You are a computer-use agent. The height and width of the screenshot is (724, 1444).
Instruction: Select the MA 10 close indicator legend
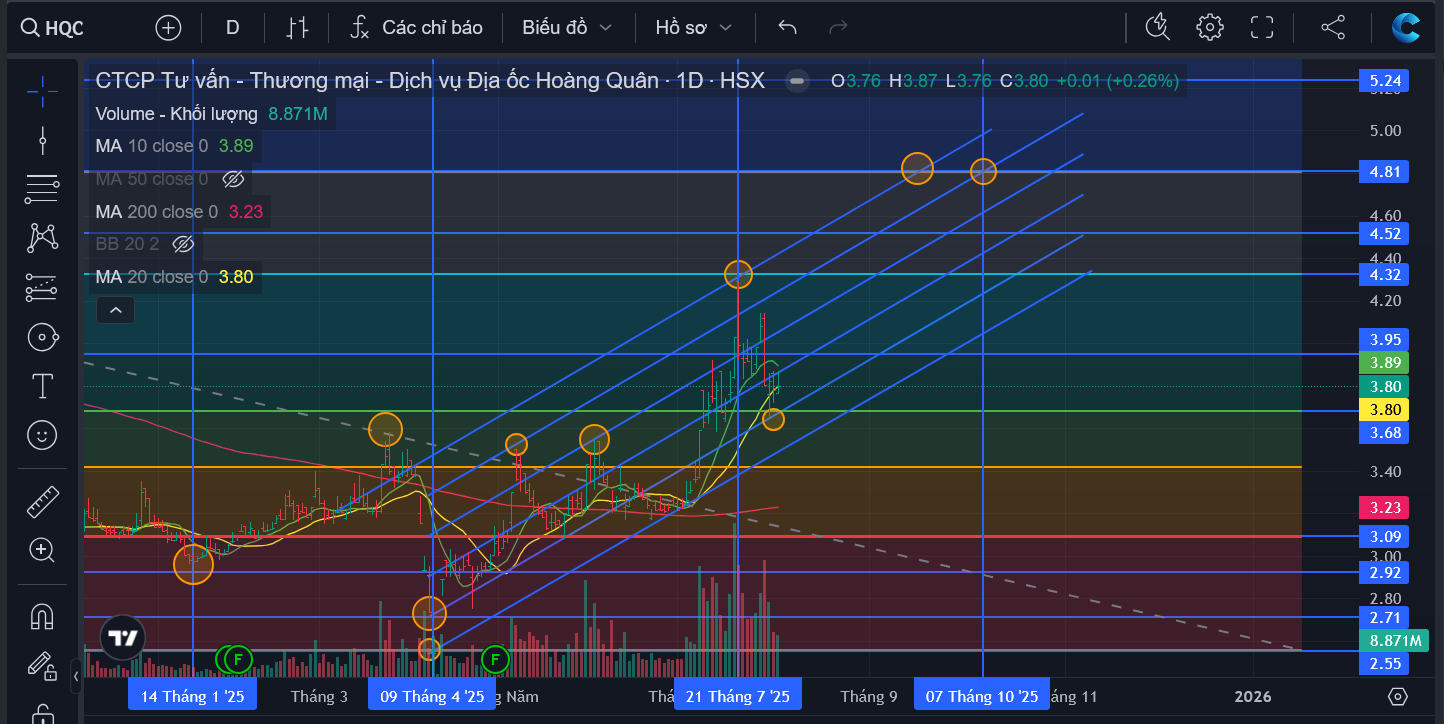(x=174, y=146)
